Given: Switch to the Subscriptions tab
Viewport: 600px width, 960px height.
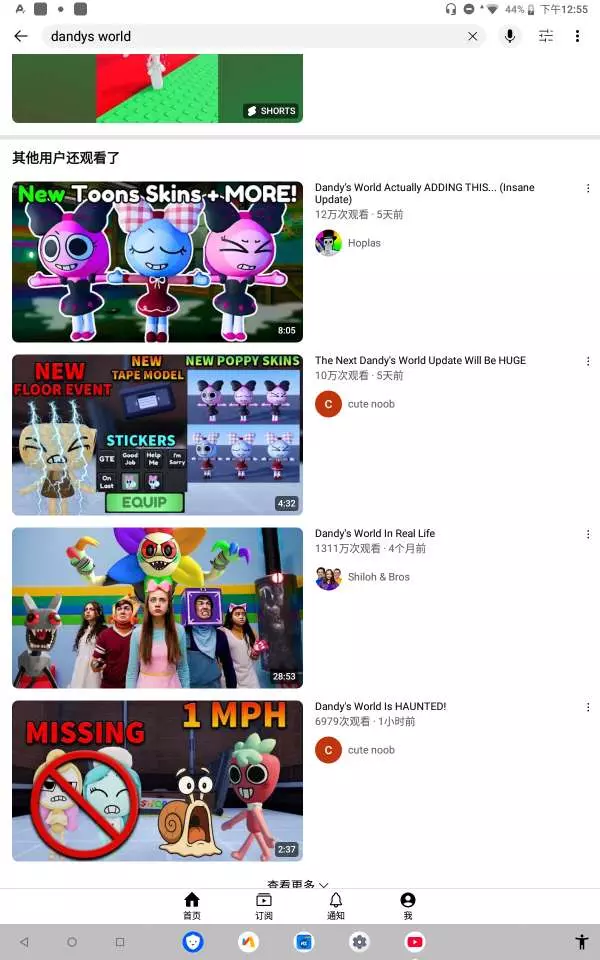Looking at the screenshot, I should 264,906.
